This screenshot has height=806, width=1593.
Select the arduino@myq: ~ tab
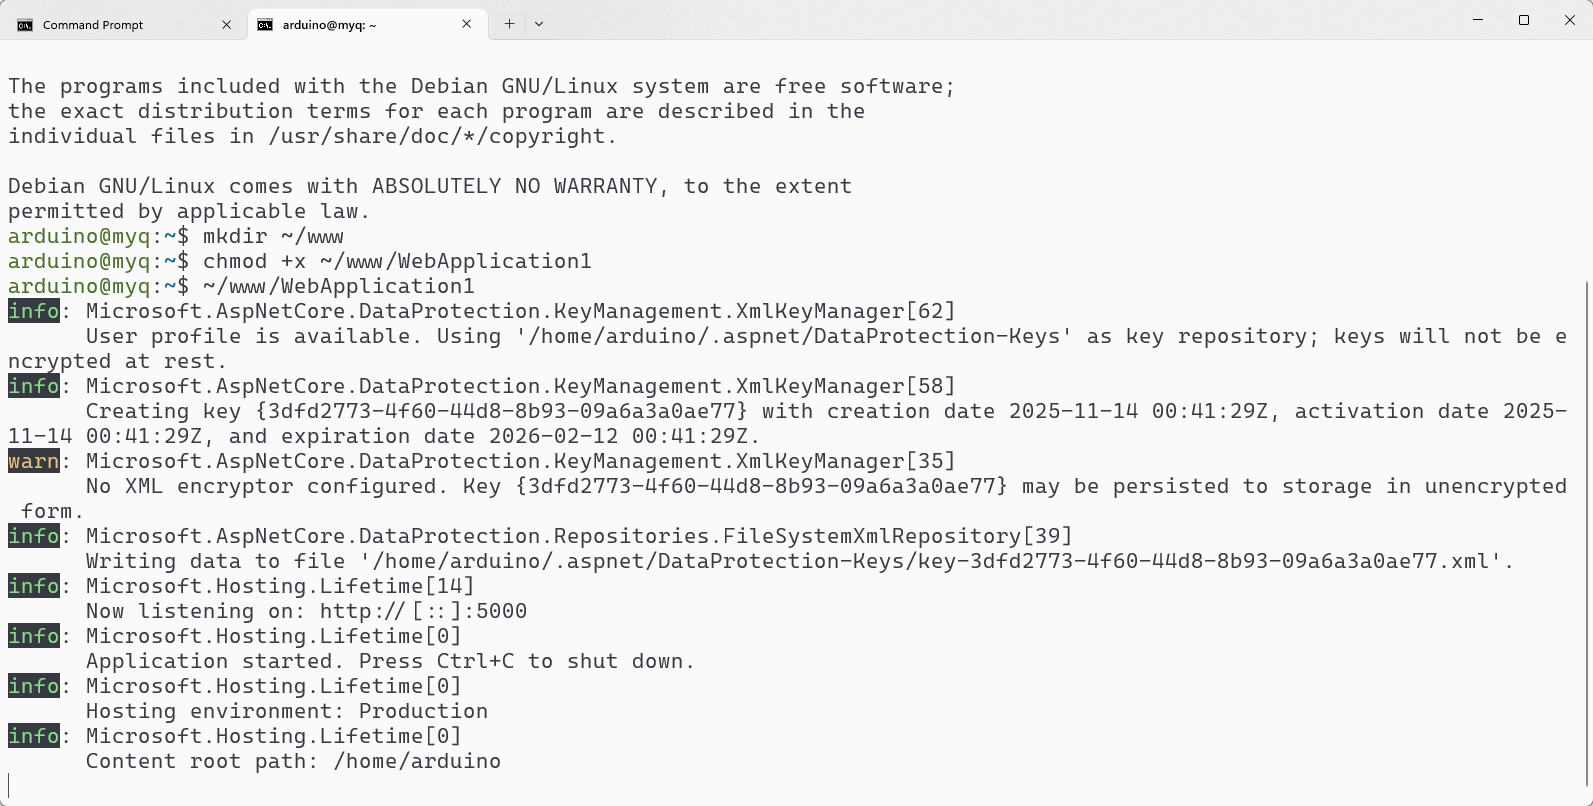[x=329, y=25]
